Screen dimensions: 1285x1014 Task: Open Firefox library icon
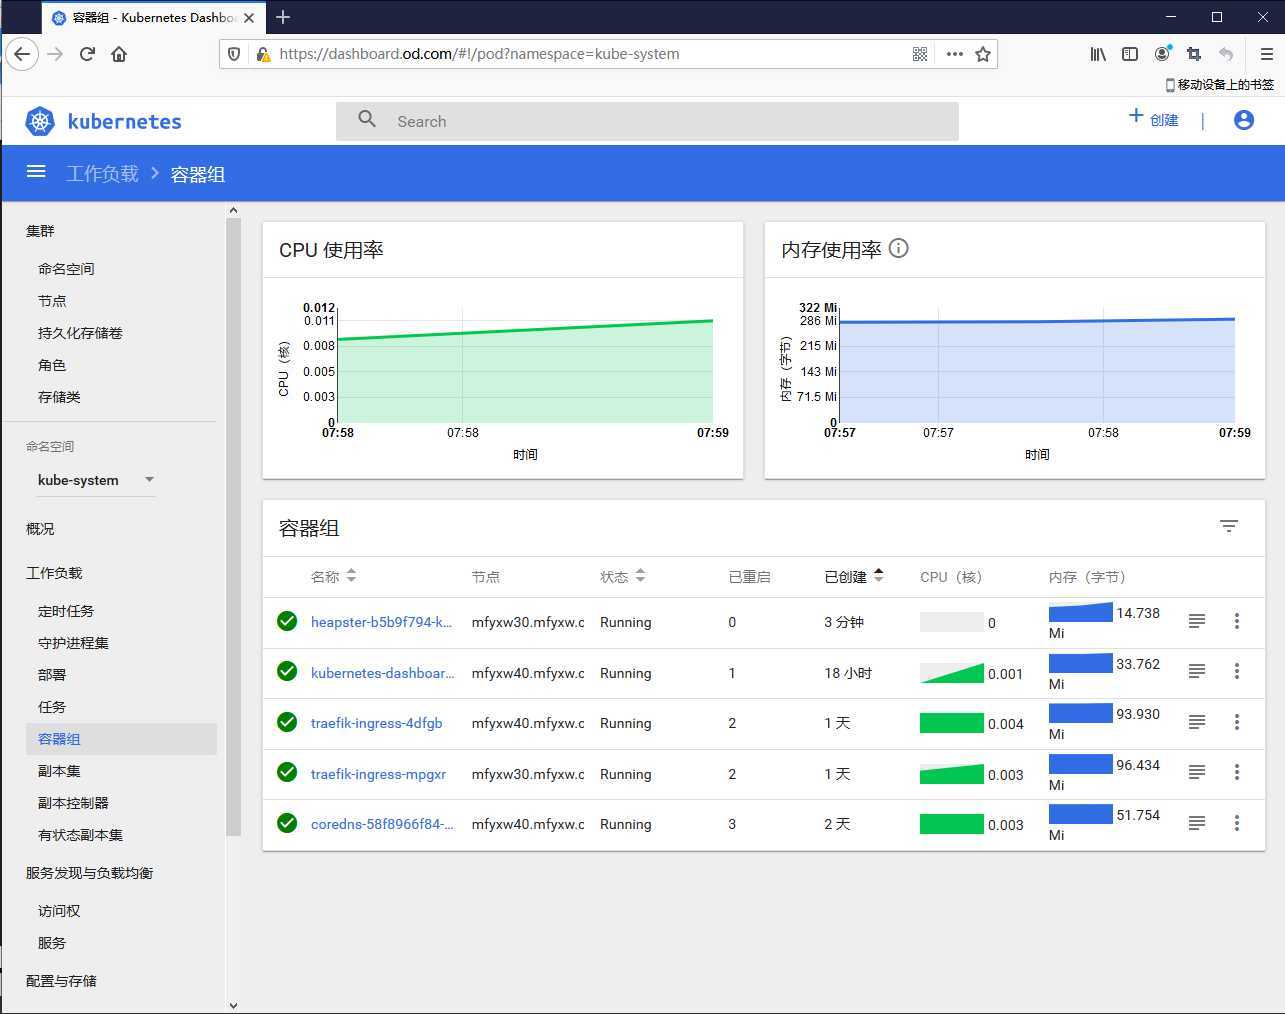[1098, 54]
